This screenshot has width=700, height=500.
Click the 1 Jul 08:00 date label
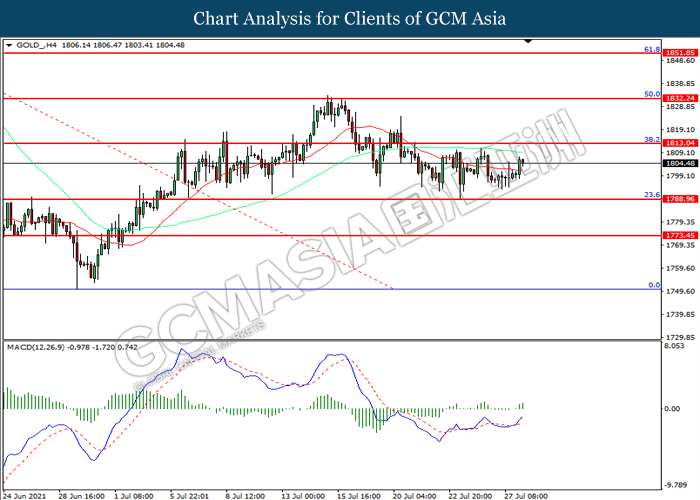click(133, 496)
